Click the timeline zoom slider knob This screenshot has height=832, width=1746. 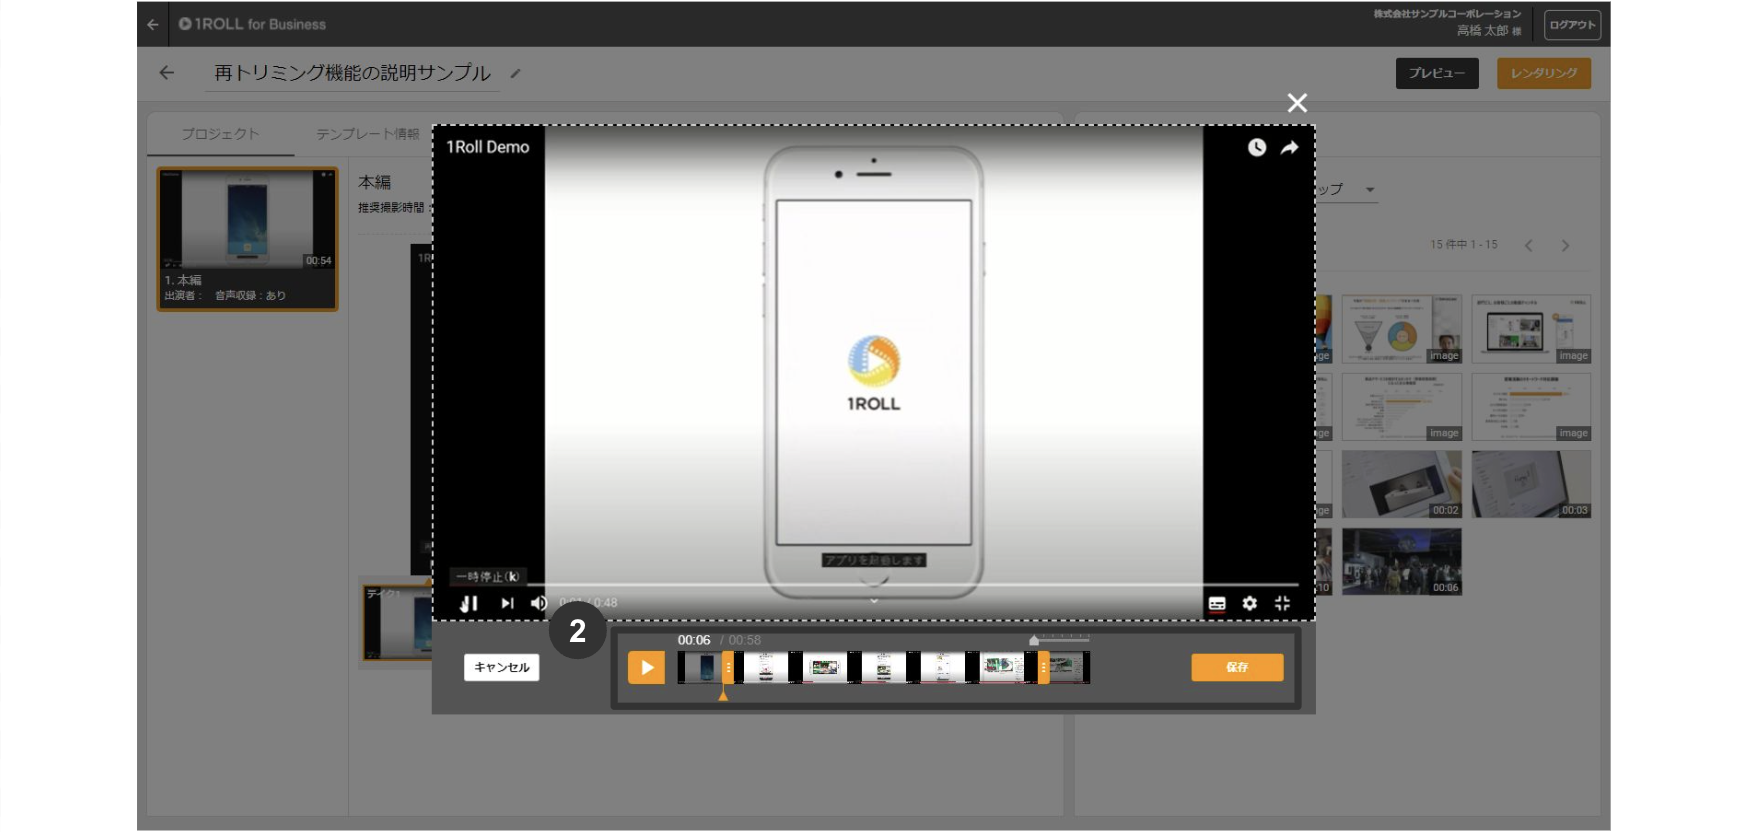coord(1034,640)
